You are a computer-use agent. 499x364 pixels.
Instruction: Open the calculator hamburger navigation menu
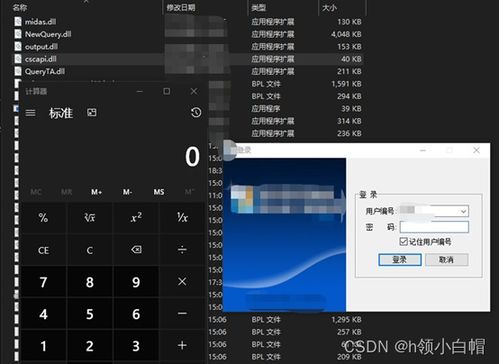pyautogui.click(x=30, y=113)
